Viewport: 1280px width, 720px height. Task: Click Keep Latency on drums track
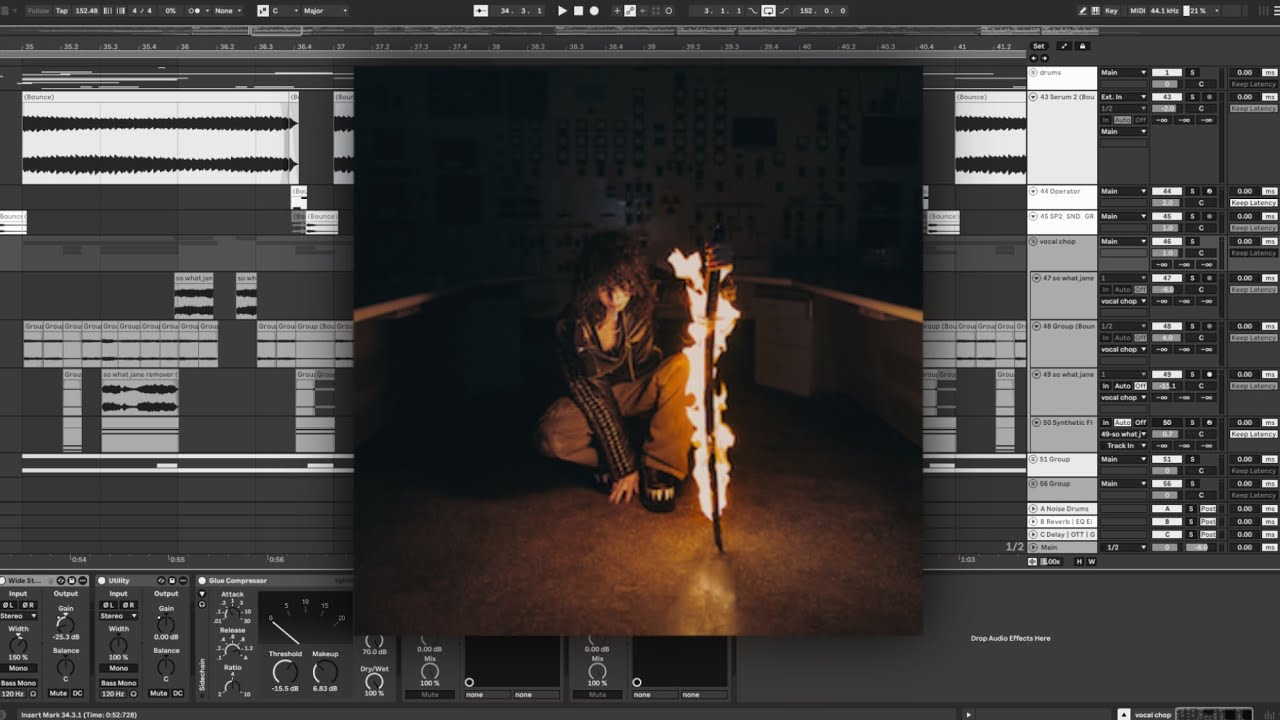coord(1253,84)
